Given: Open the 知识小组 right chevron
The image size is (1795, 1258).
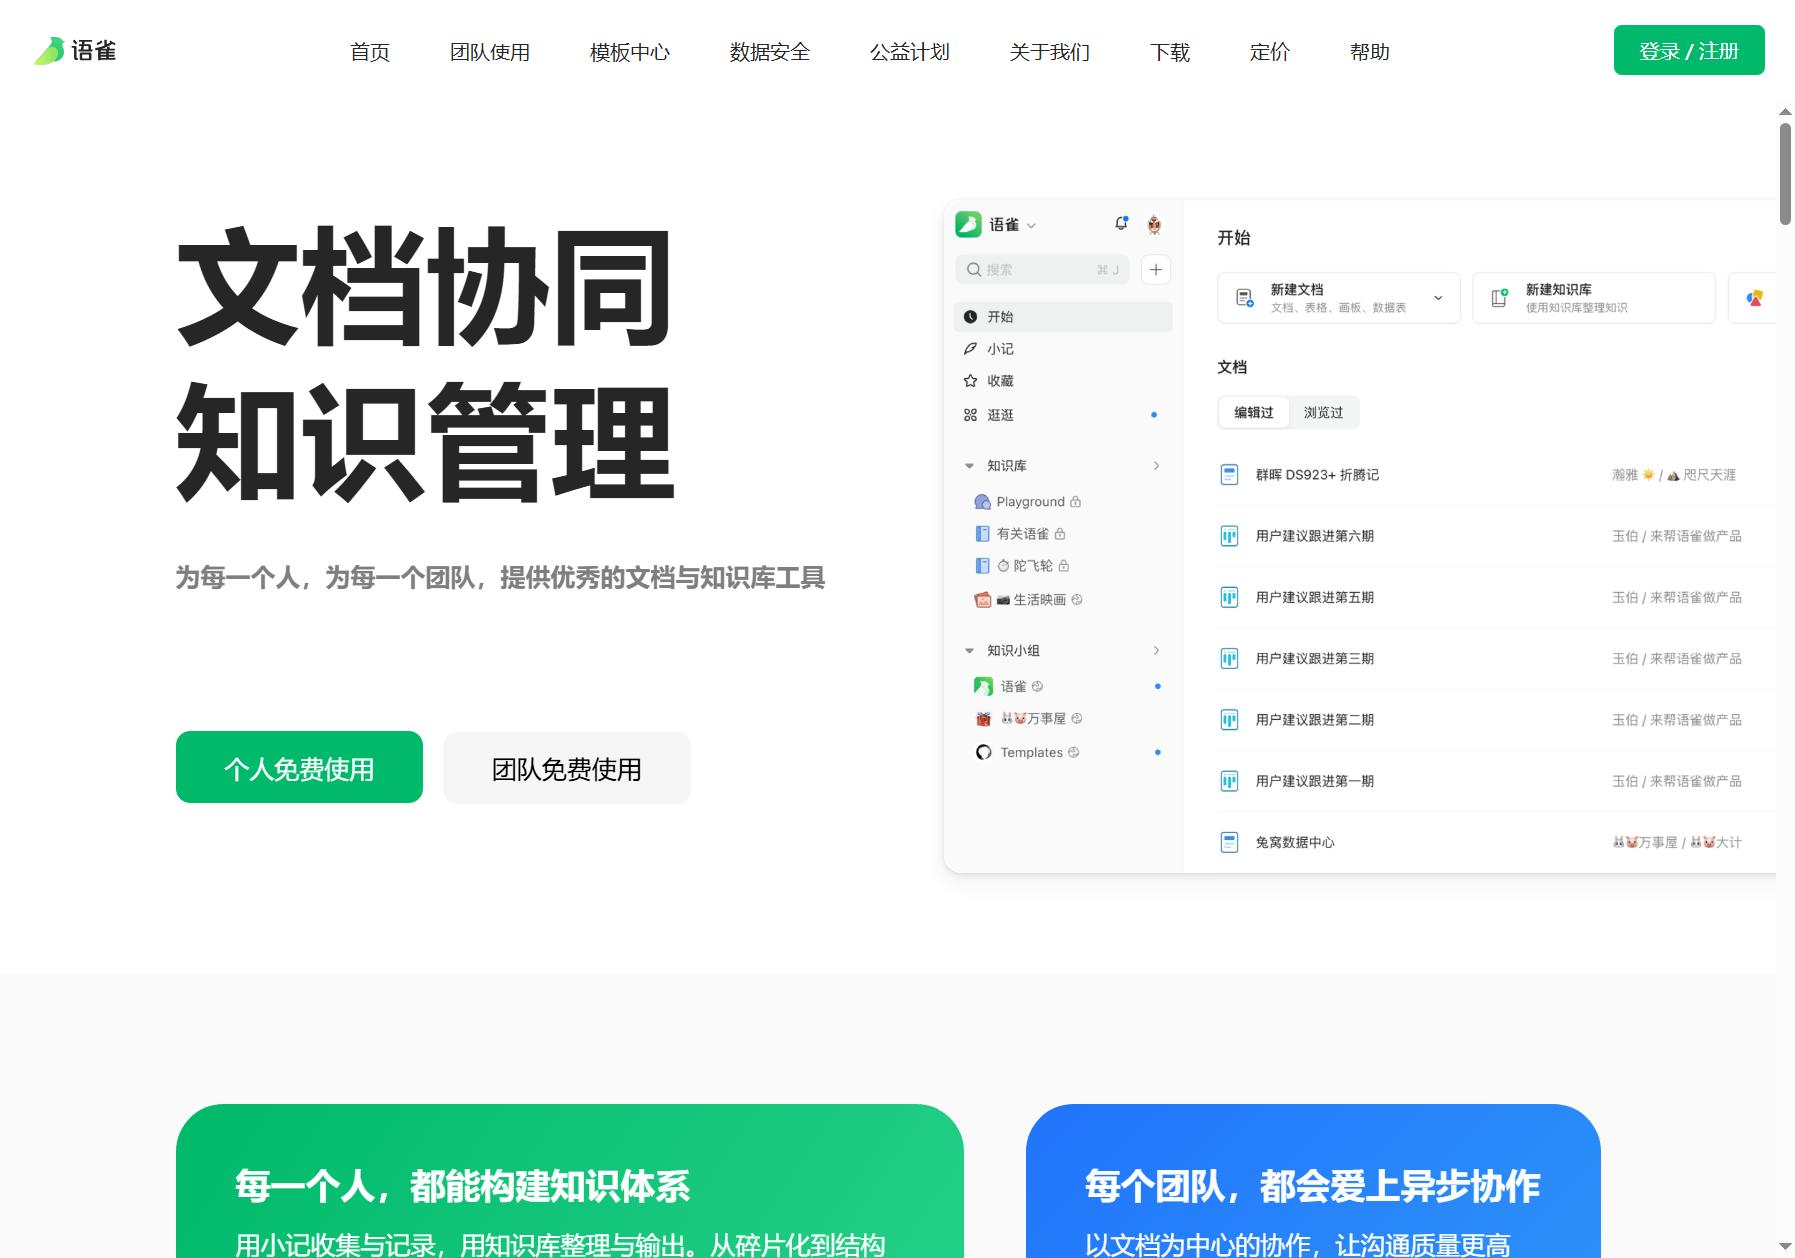Looking at the screenshot, I should (x=1156, y=651).
